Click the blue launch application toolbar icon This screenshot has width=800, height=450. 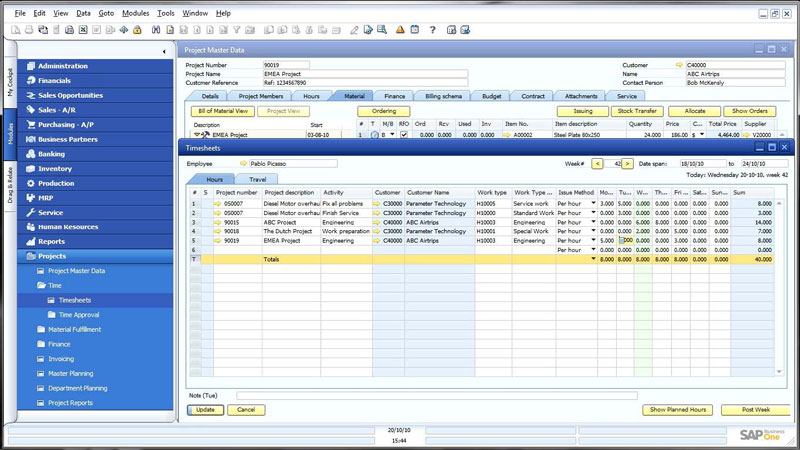[123, 30]
